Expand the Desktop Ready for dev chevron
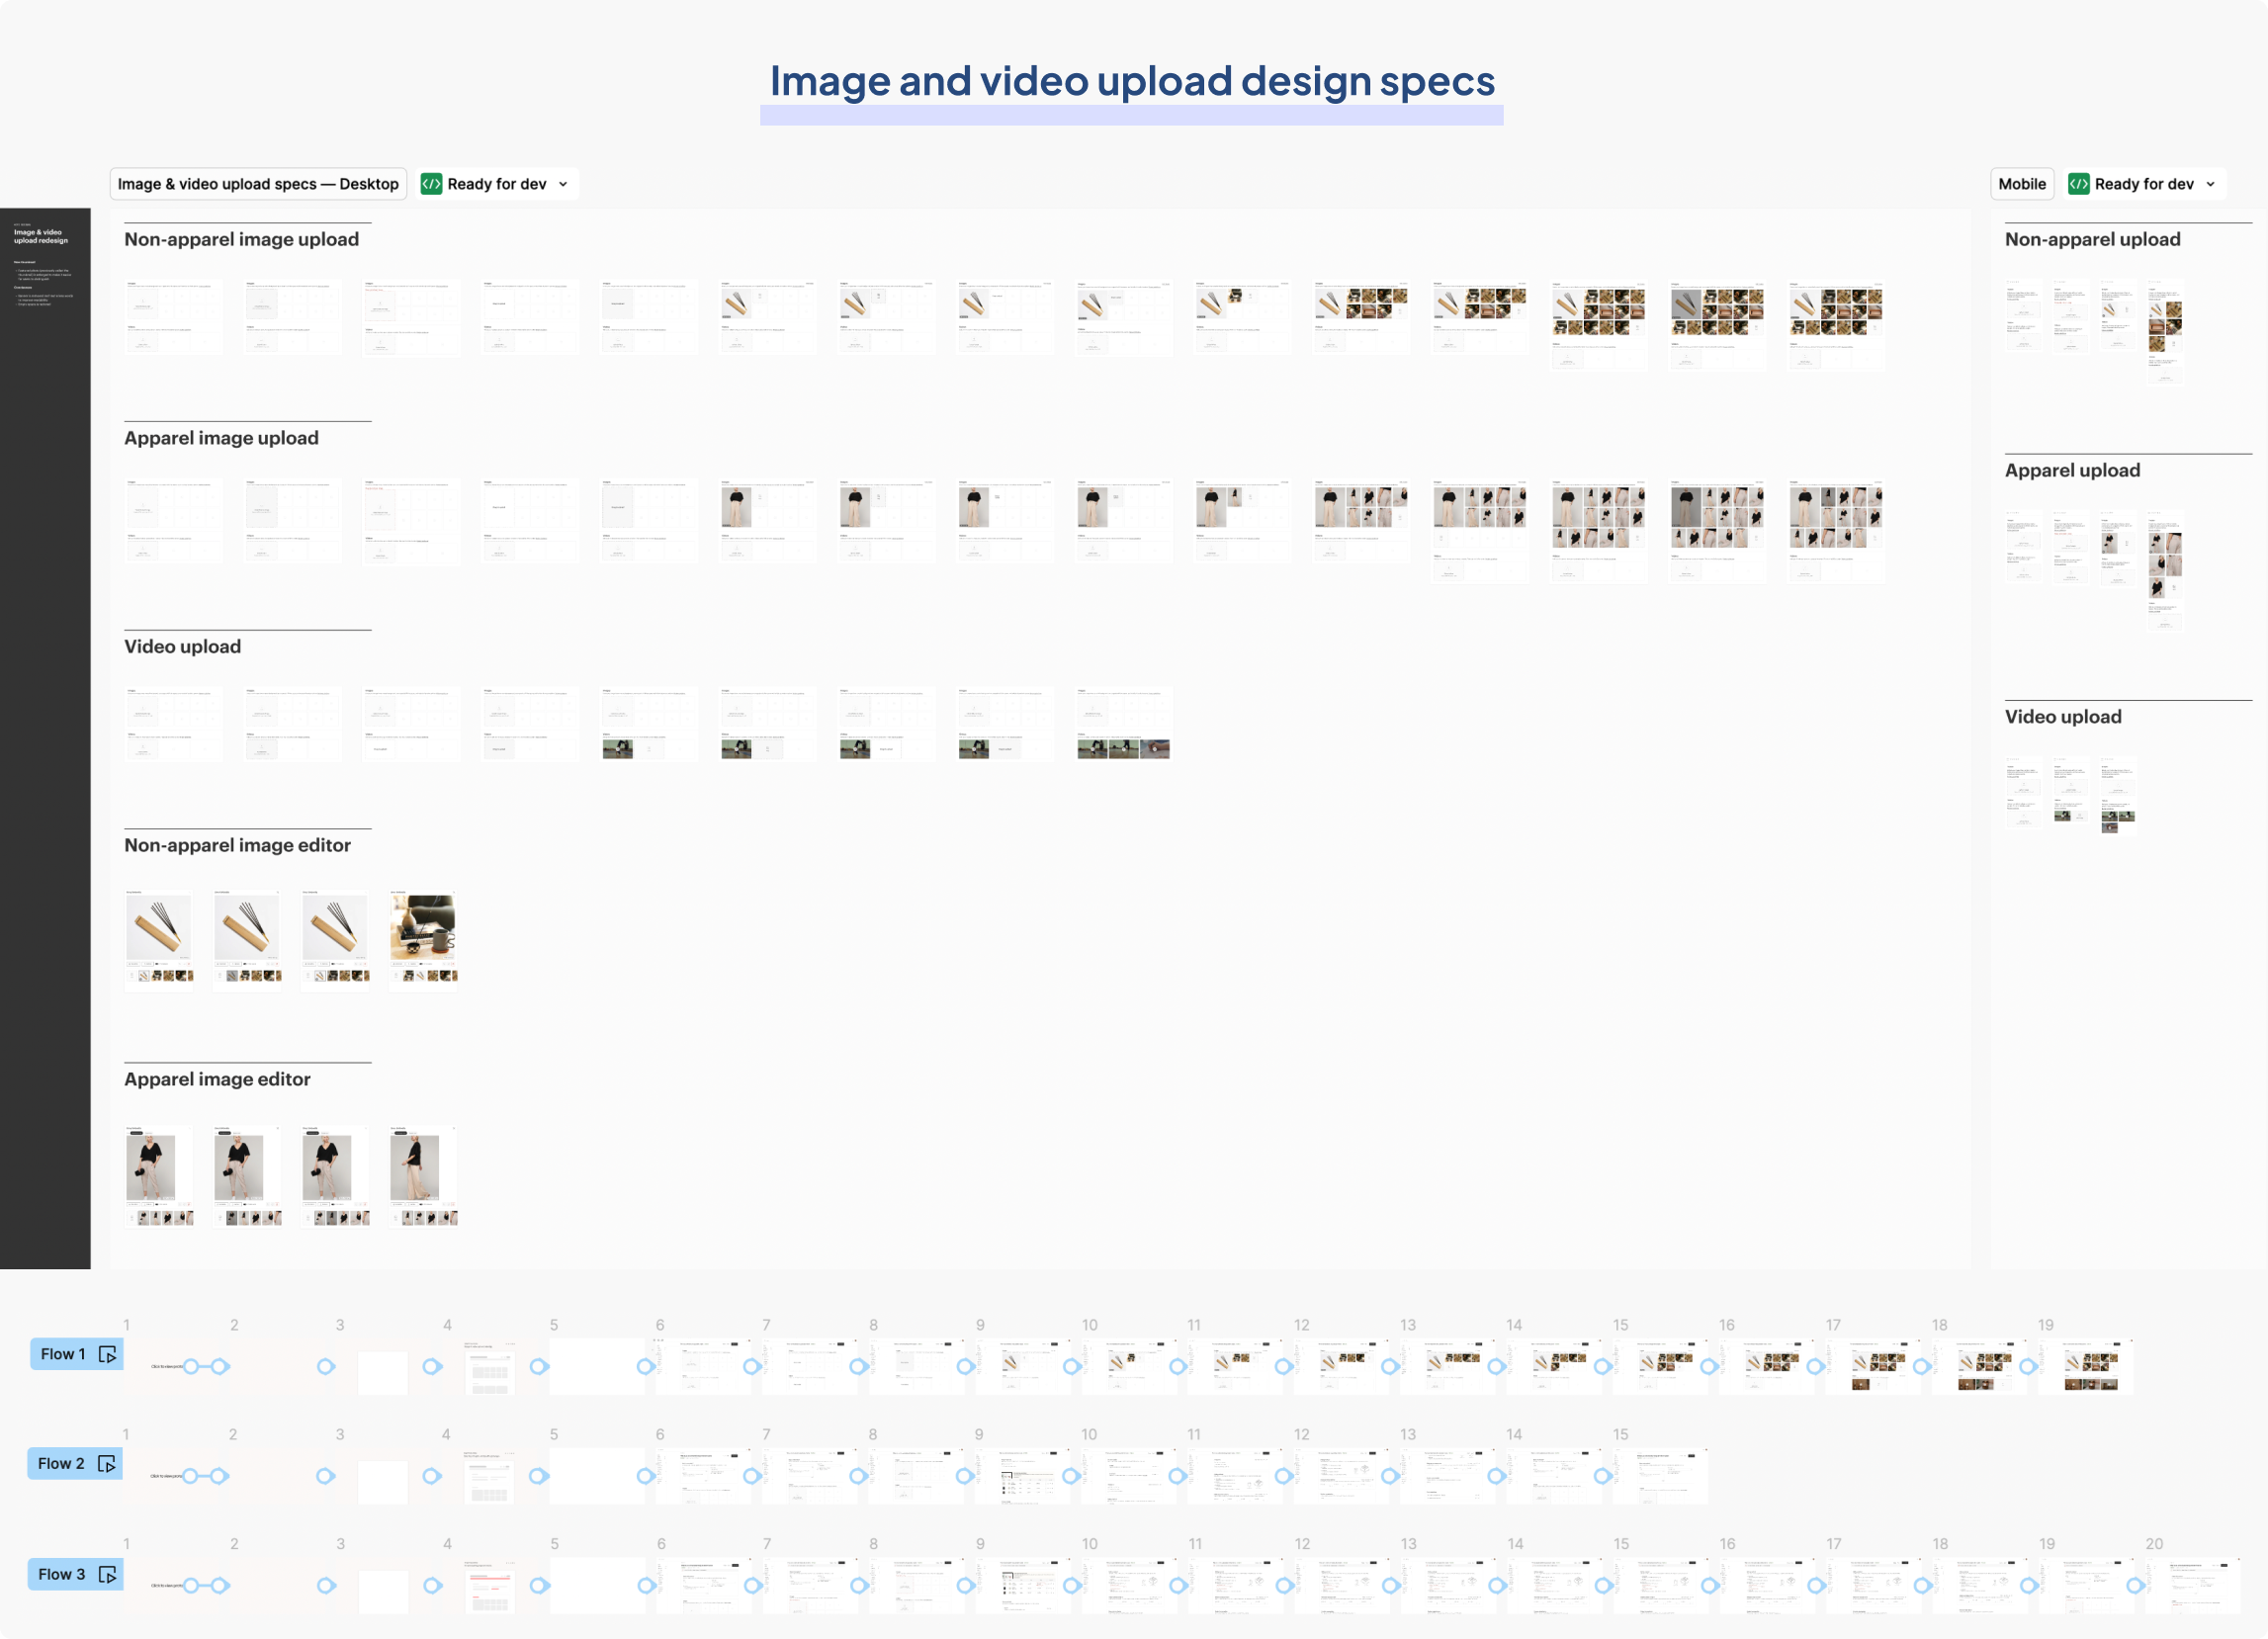 click(563, 184)
